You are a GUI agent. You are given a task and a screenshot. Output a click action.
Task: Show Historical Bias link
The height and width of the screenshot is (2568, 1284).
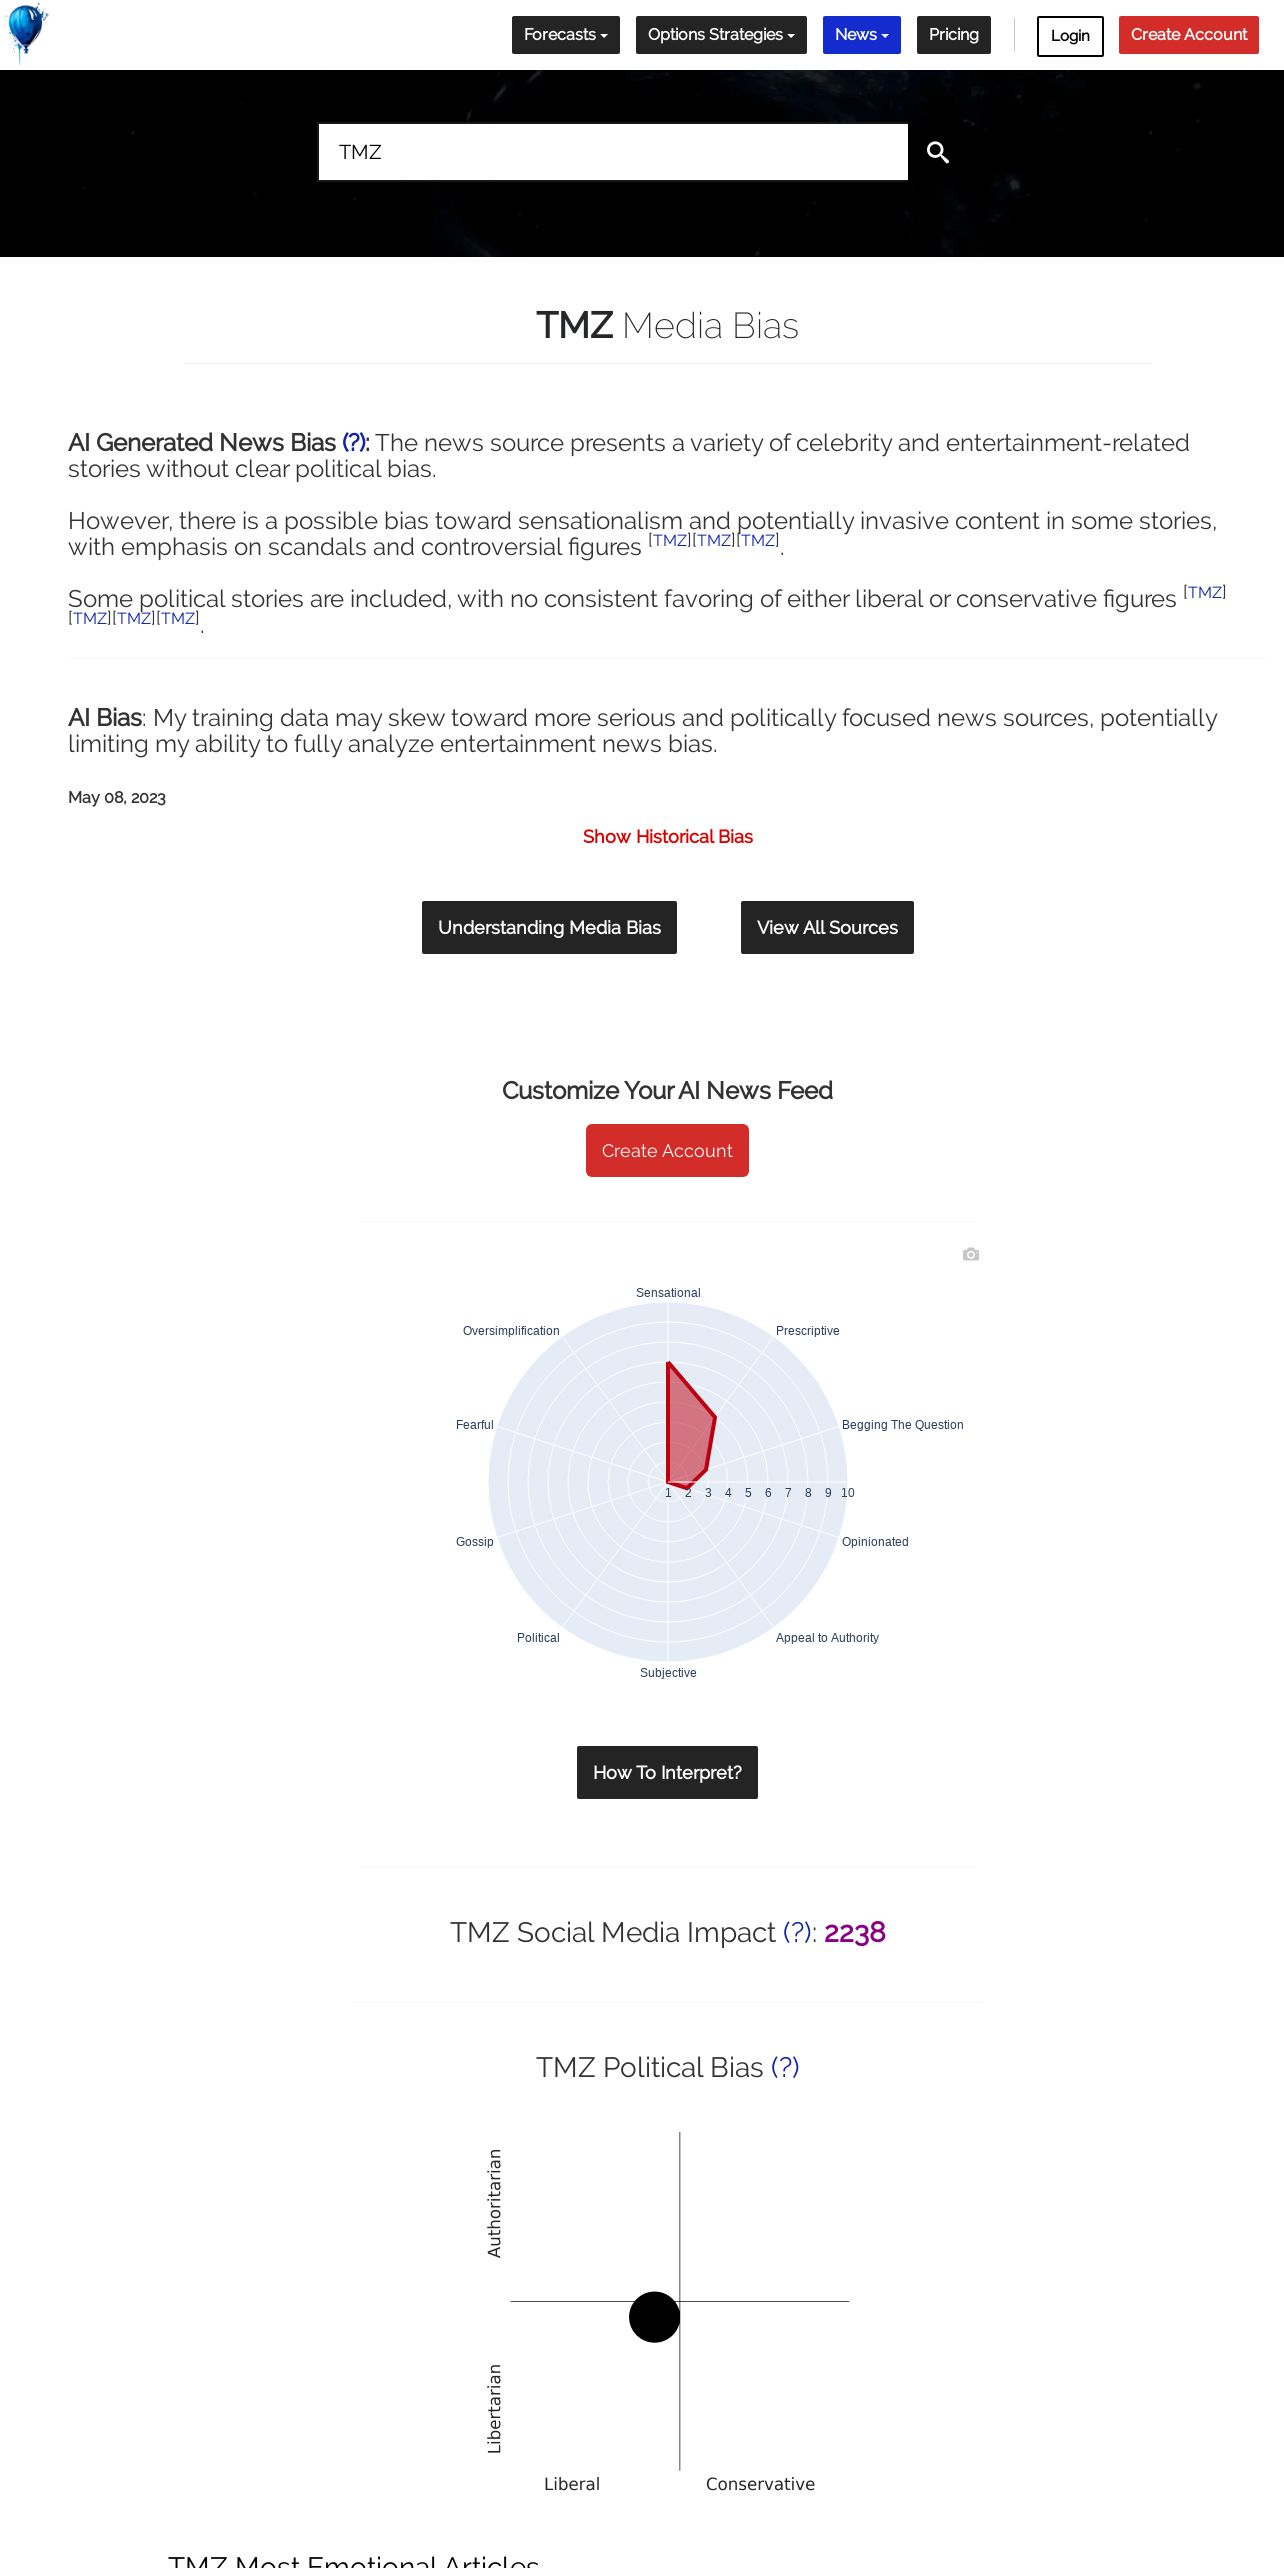pos(667,837)
